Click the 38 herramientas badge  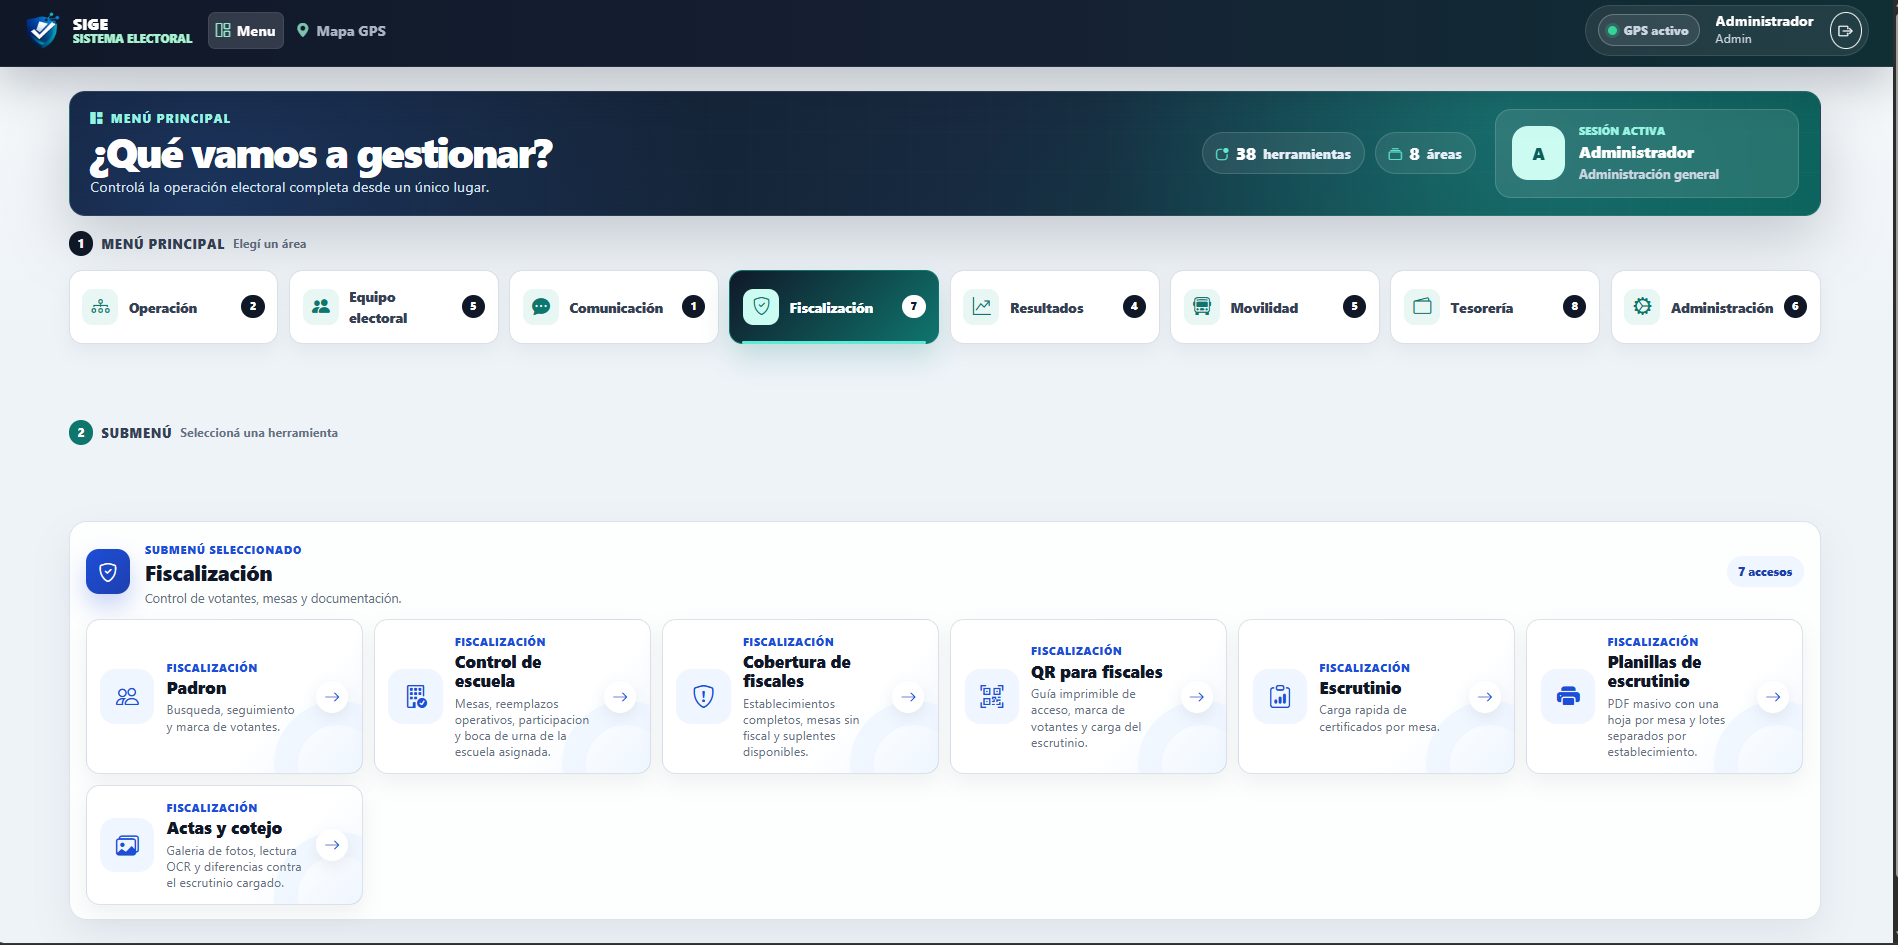(x=1283, y=154)
